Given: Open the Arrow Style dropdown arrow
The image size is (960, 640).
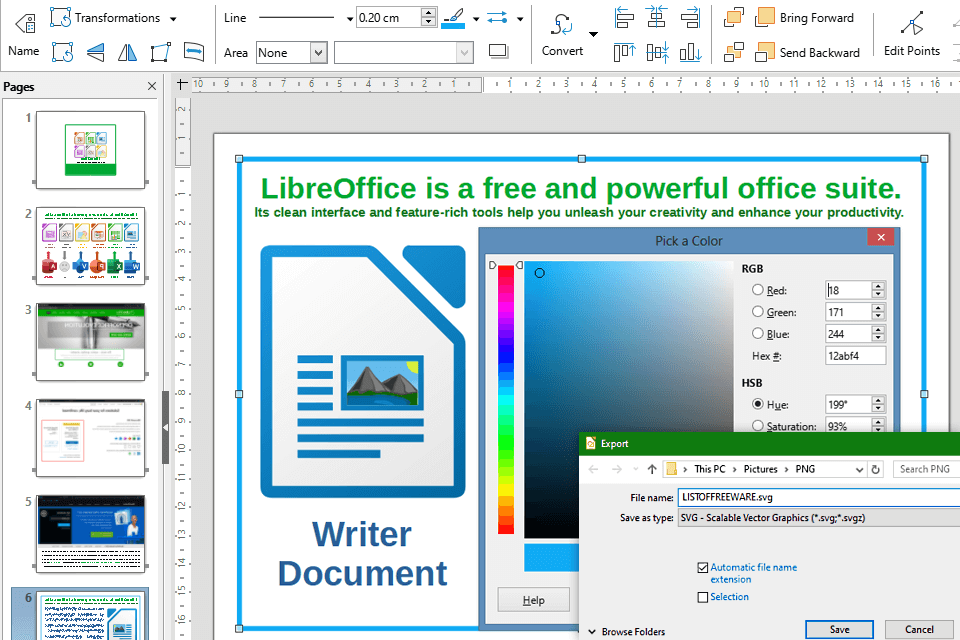Looking at the screenshot, I should [520, 19].
